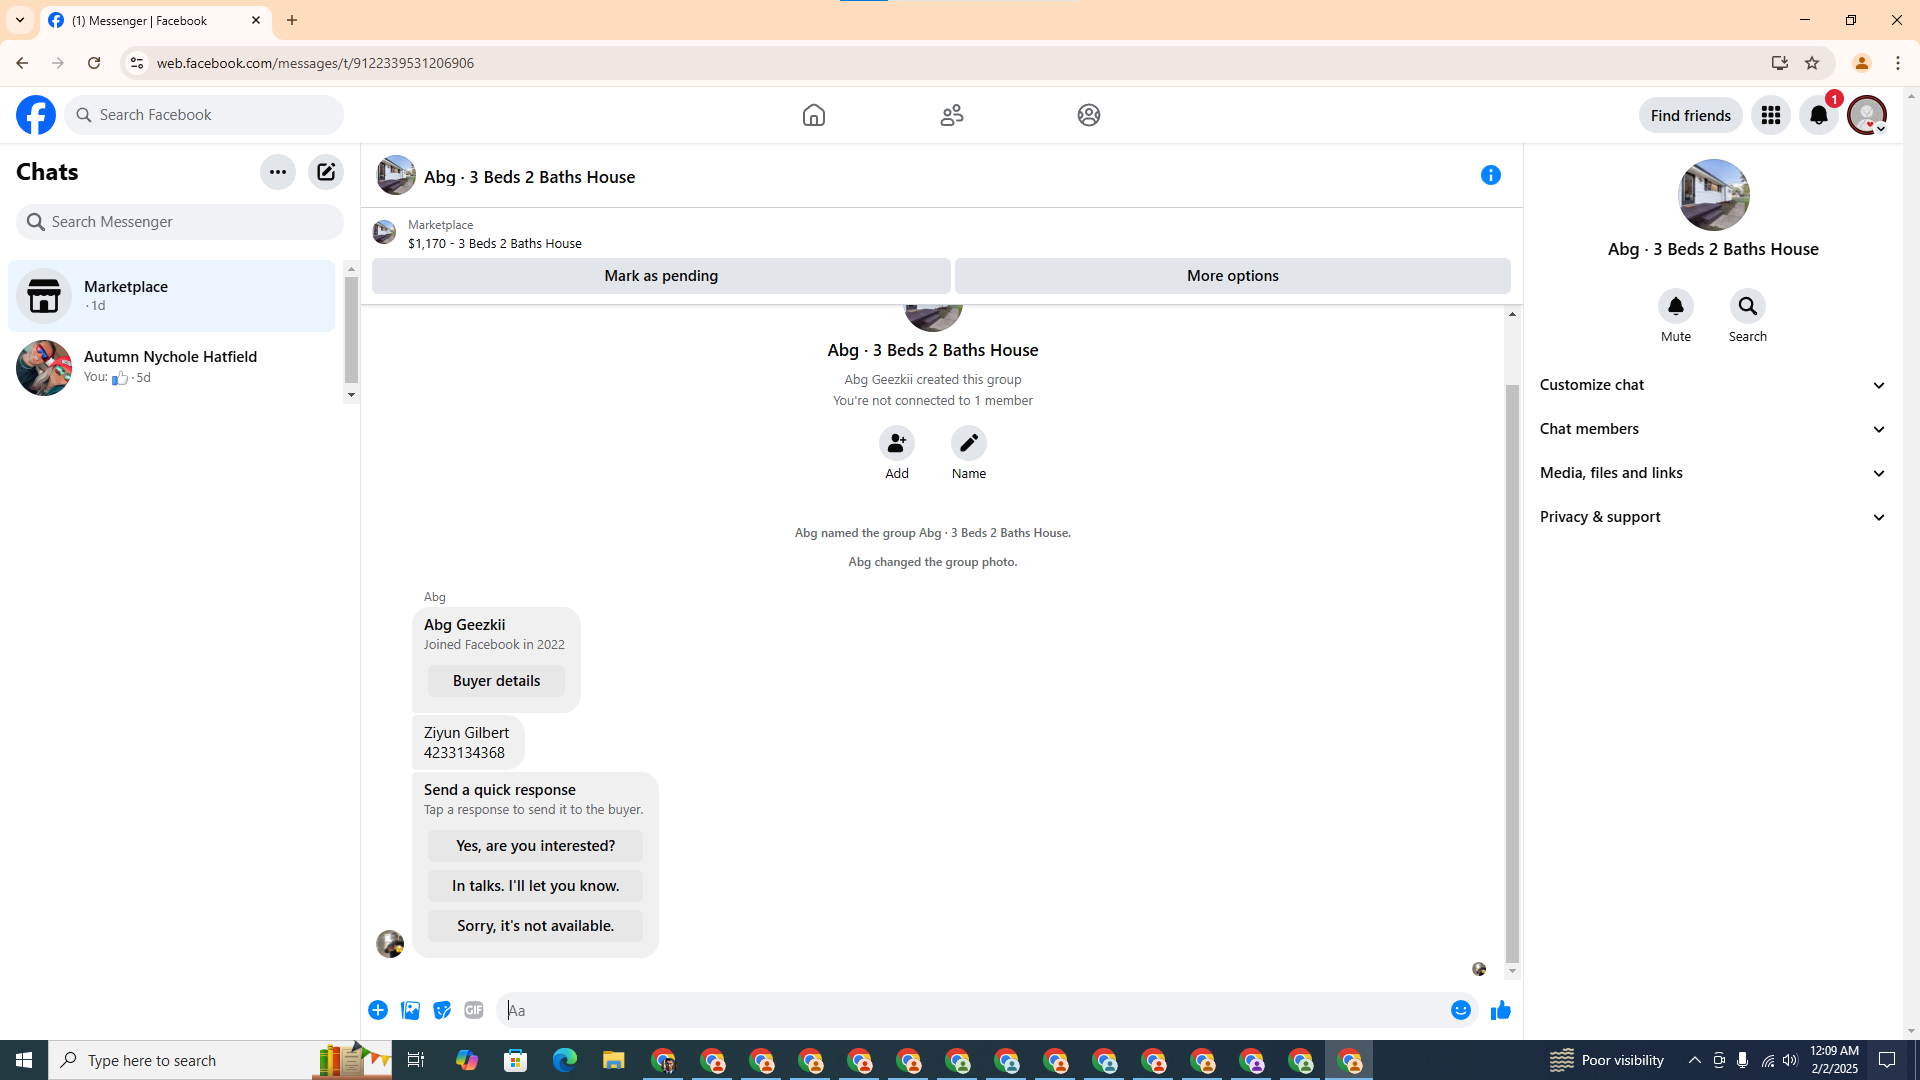Toggle Mute notifications for this chat
This screenshot has height=1080, width=1920.
tap(1675, 307)
